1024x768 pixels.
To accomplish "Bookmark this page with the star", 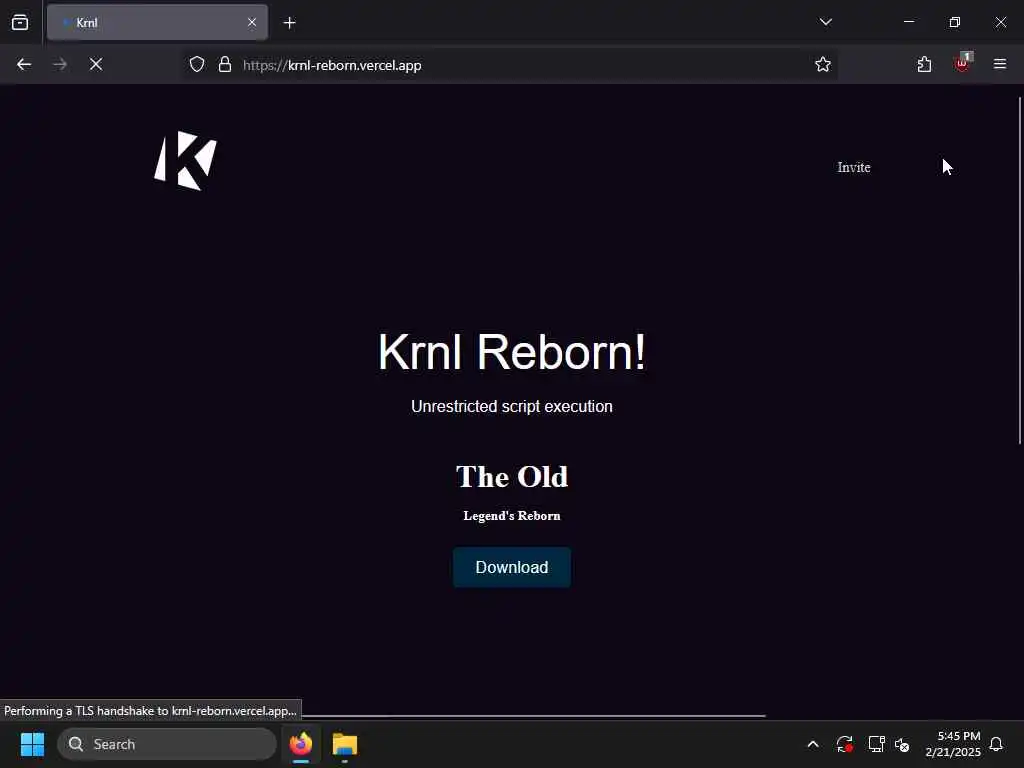I will pos(823,64).
